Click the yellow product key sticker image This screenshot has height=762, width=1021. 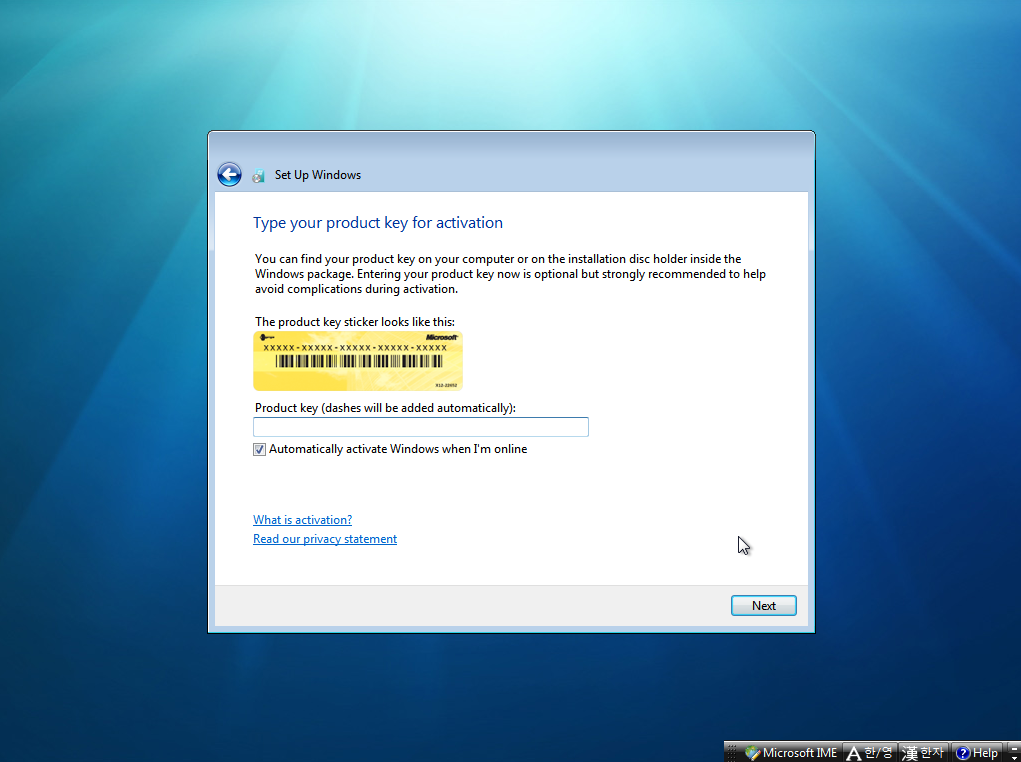(357, 361)
